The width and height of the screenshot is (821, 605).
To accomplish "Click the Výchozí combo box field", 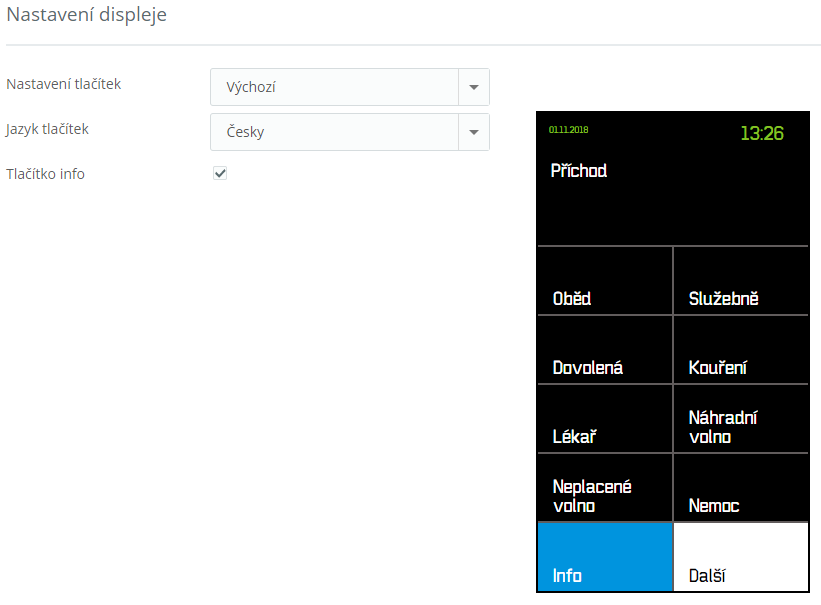I will [x=334, y=87].
